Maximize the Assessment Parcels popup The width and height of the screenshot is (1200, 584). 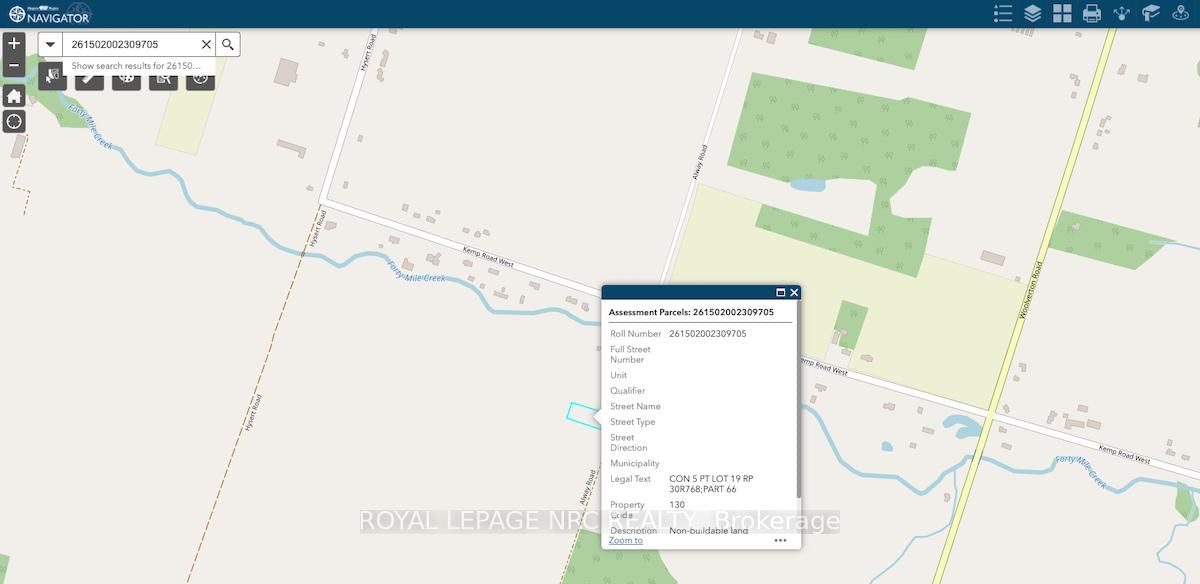tap(781, 293)
